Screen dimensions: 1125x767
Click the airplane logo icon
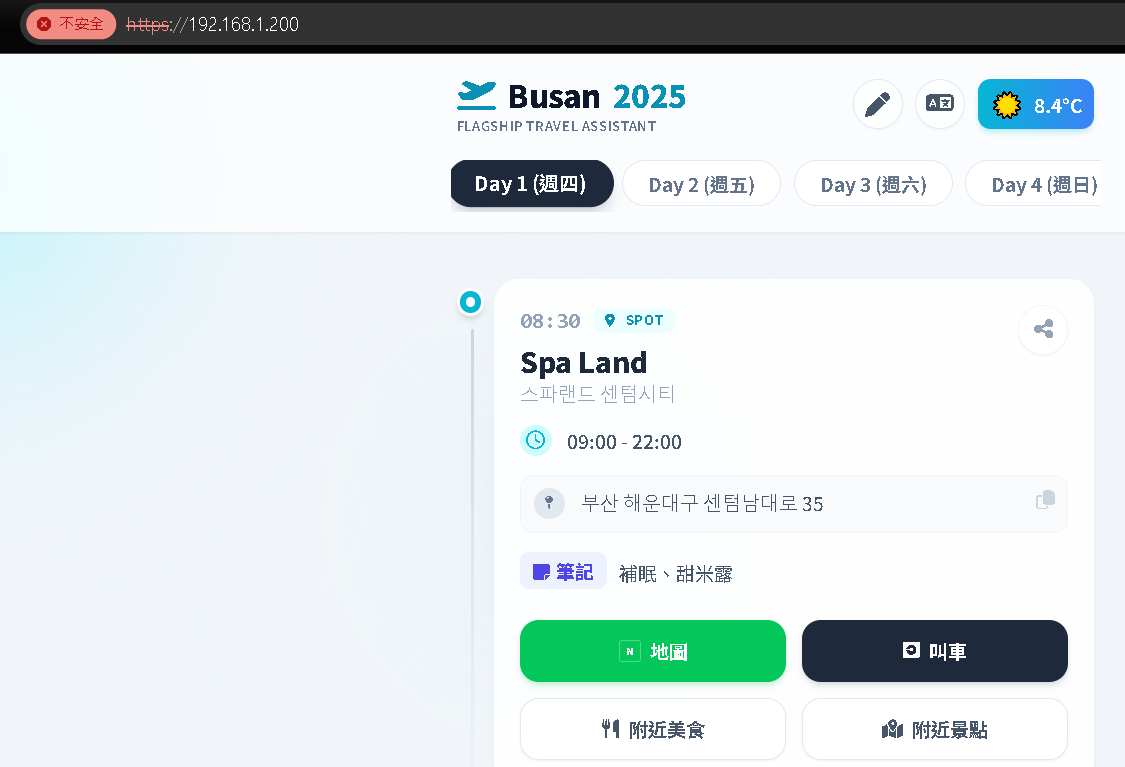477,96
